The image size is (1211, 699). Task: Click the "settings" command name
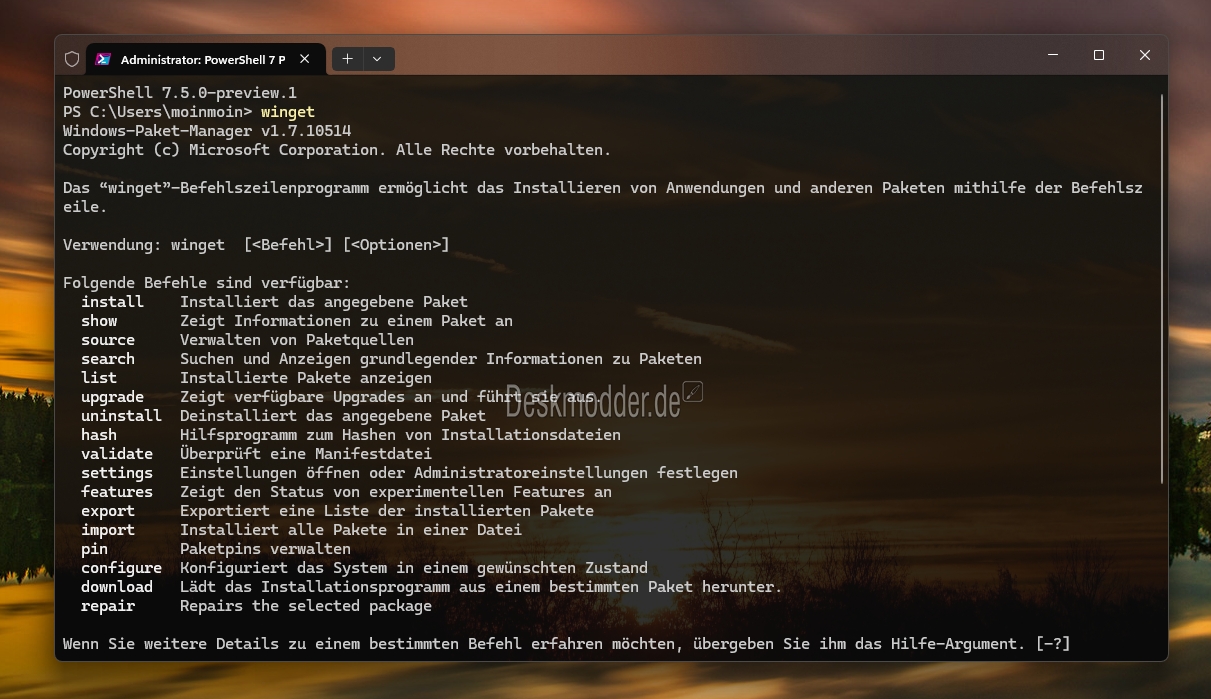(x=117, y=473)
